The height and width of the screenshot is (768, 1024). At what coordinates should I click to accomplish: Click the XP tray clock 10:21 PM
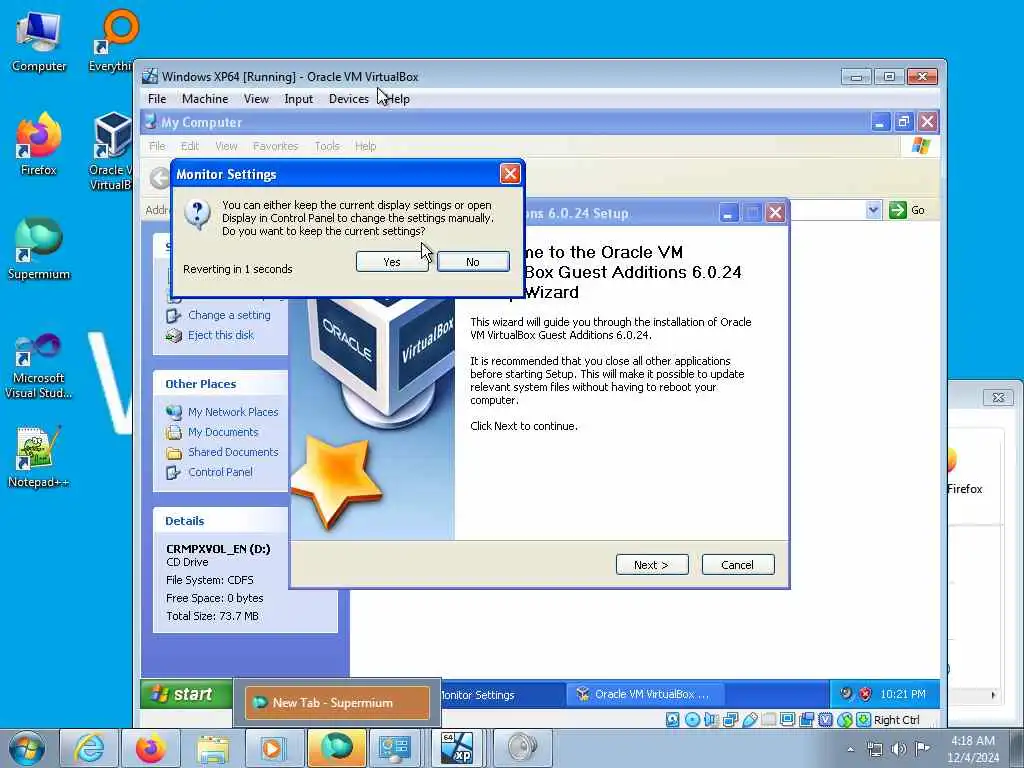tap(903, 694)
